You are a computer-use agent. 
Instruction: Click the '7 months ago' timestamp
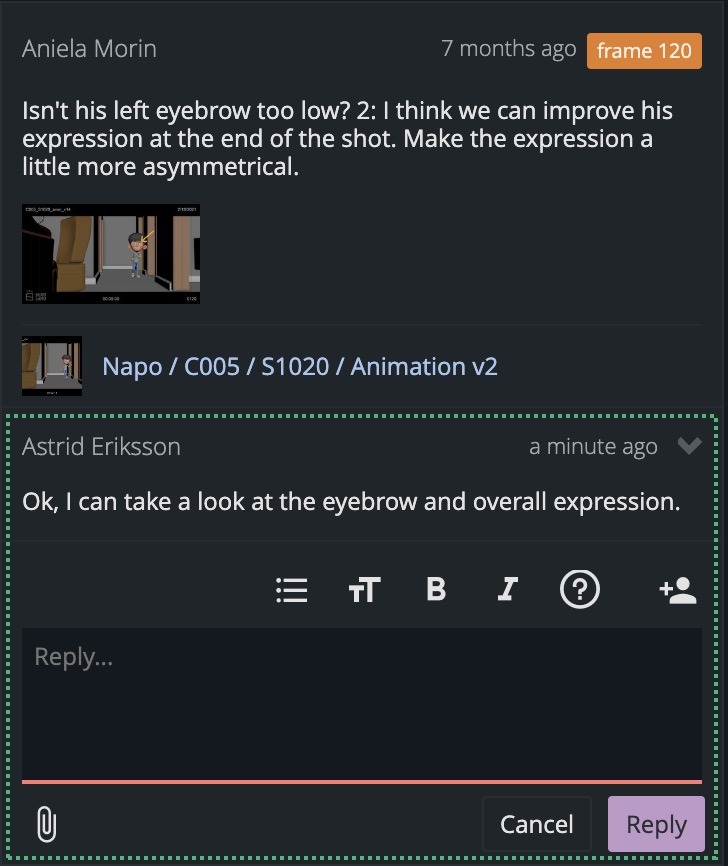click(508, 49)
